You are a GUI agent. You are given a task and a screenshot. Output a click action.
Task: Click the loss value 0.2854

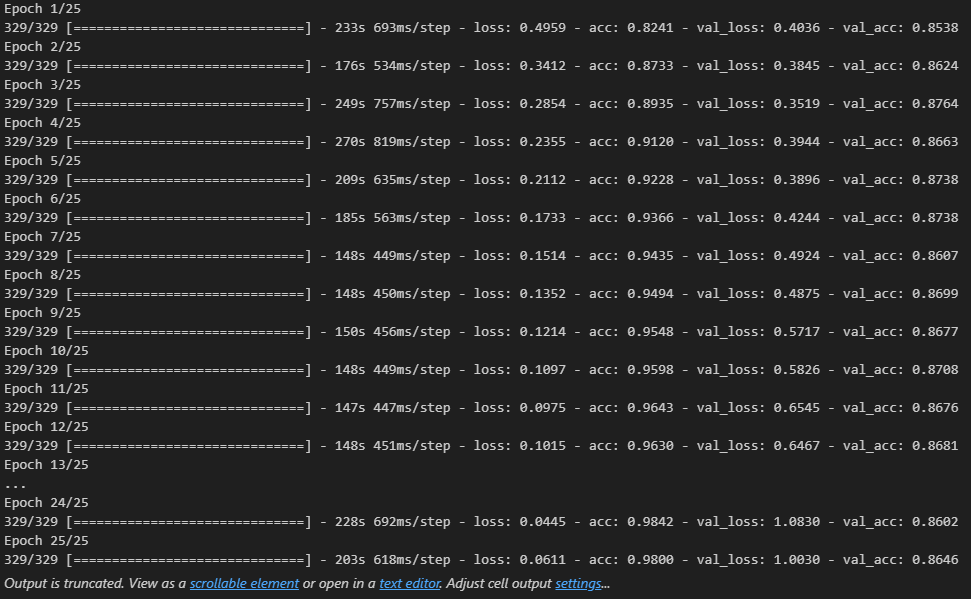point(542,103)
